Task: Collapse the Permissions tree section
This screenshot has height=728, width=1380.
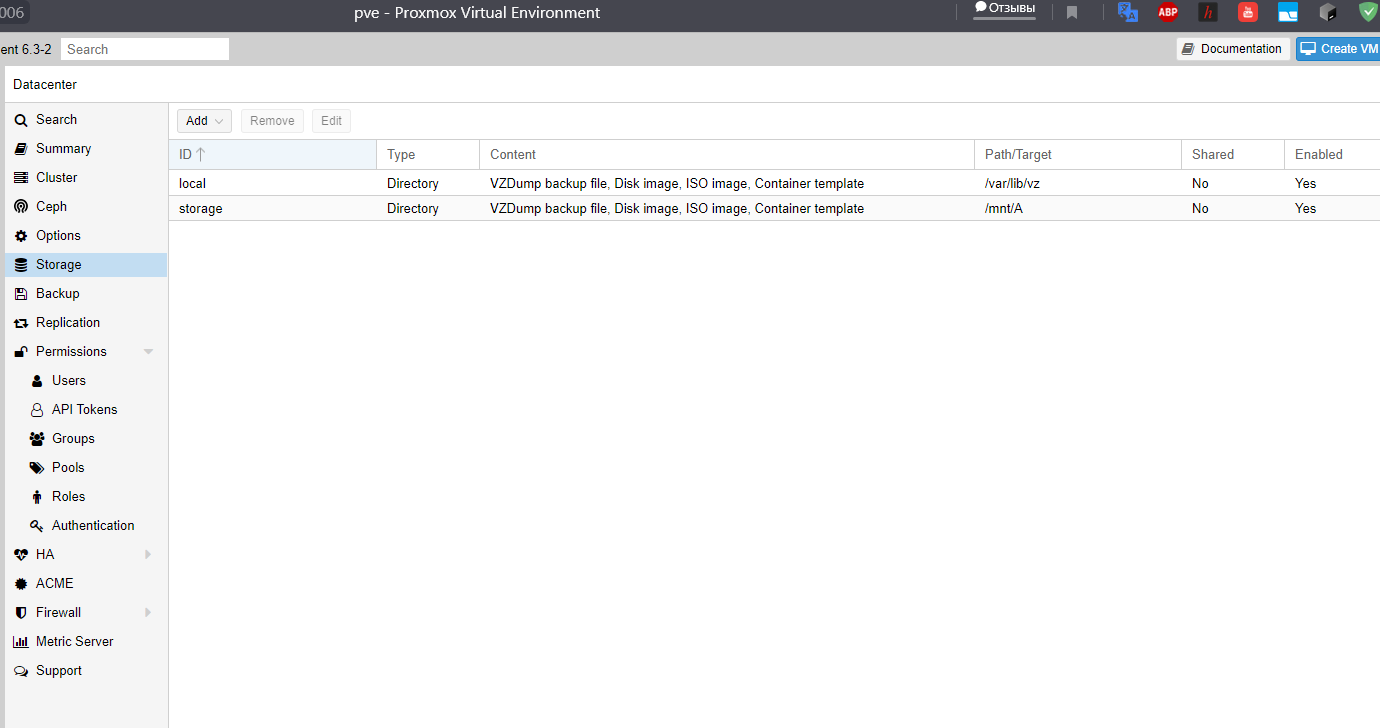Action: 149,352
